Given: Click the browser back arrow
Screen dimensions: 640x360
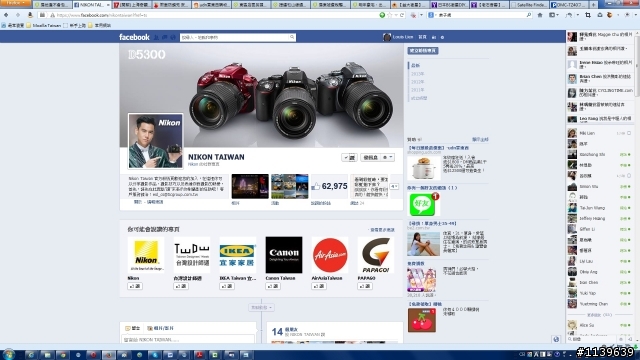Looking at the screenshot, I should click(x=6, y=15).
